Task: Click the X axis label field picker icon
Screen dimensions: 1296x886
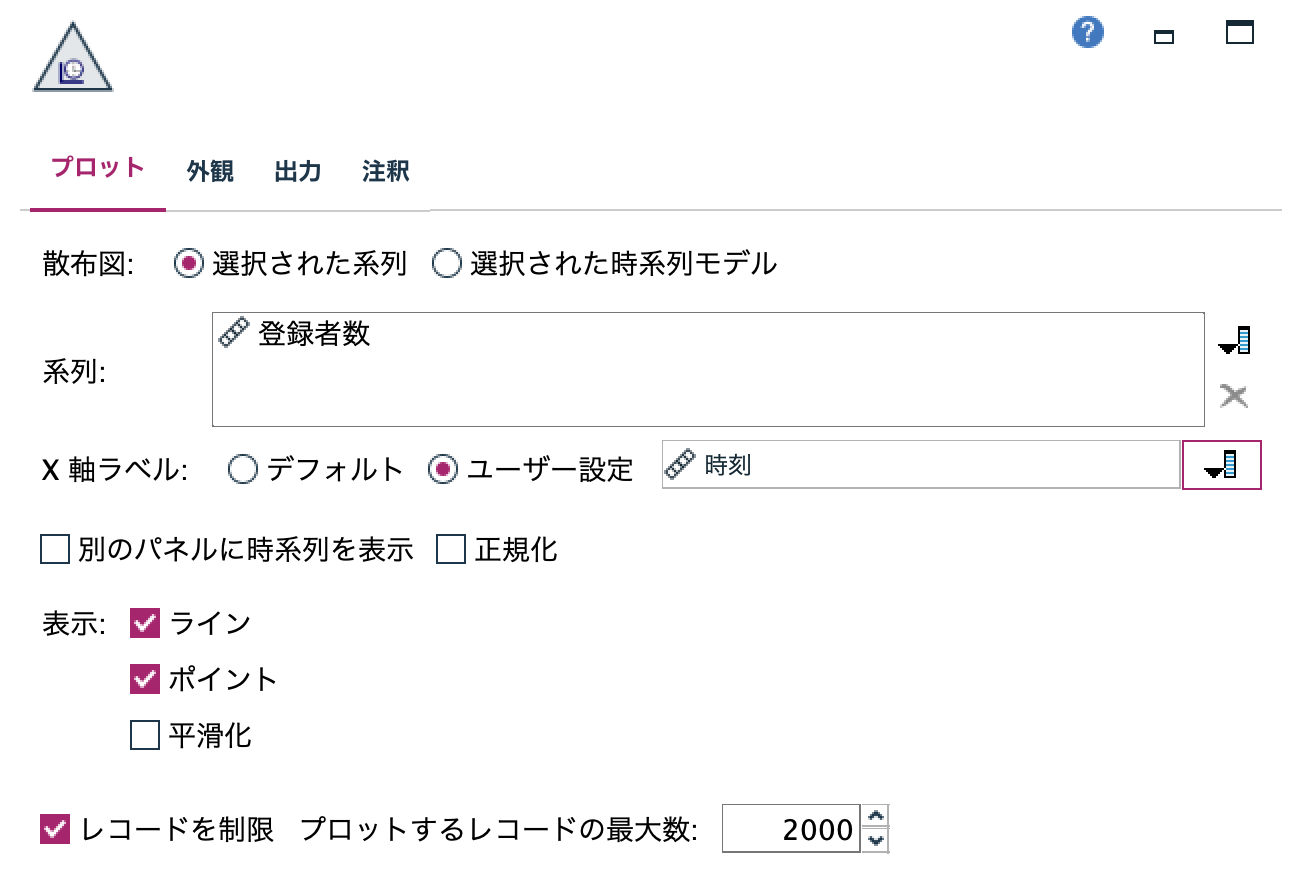Action: pyautogui.click(x=1221, y=465)
